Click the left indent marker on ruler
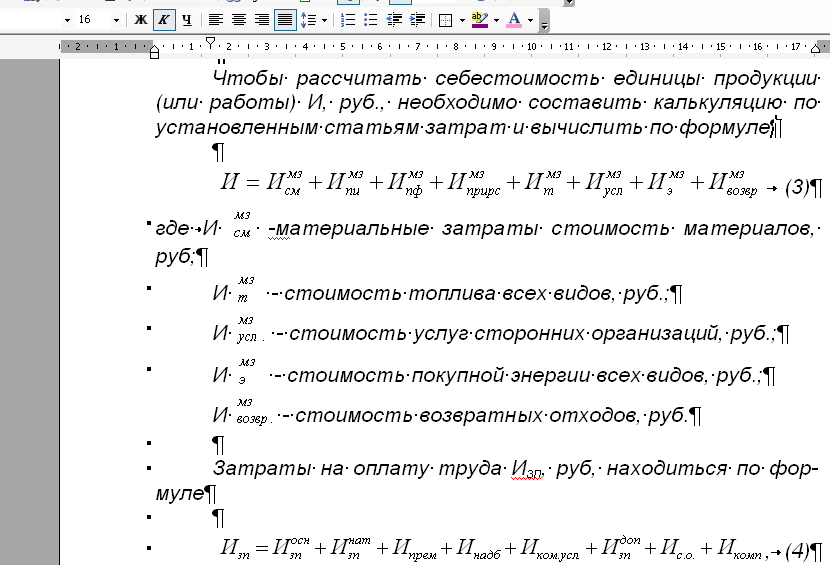830x565 pixels. coord(154,52)
